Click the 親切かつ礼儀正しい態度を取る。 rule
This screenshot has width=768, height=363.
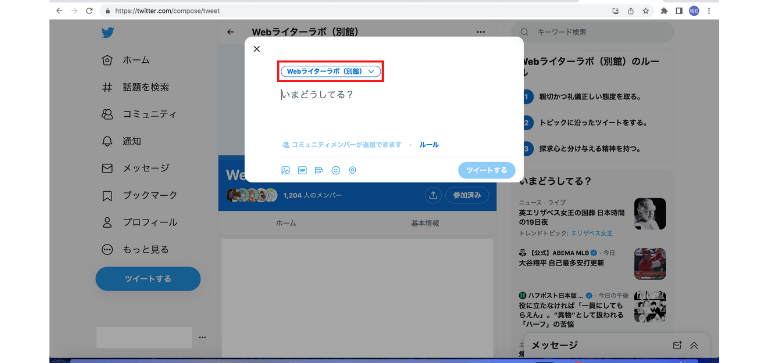pyautogui.click(x=590, y=97)
